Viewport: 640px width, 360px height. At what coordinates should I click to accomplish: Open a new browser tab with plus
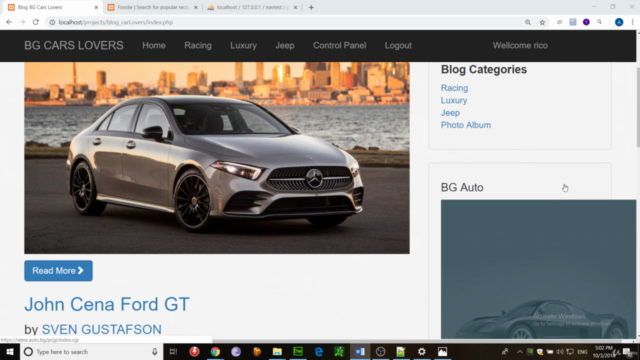tap(311, 7)
